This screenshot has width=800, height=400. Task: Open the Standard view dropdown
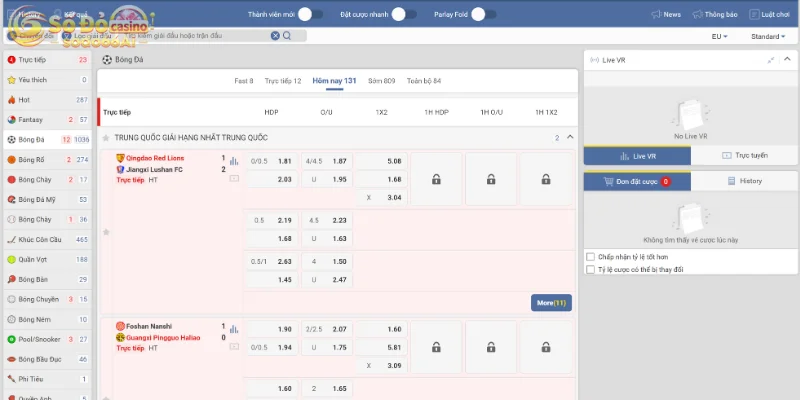point(769,36)
